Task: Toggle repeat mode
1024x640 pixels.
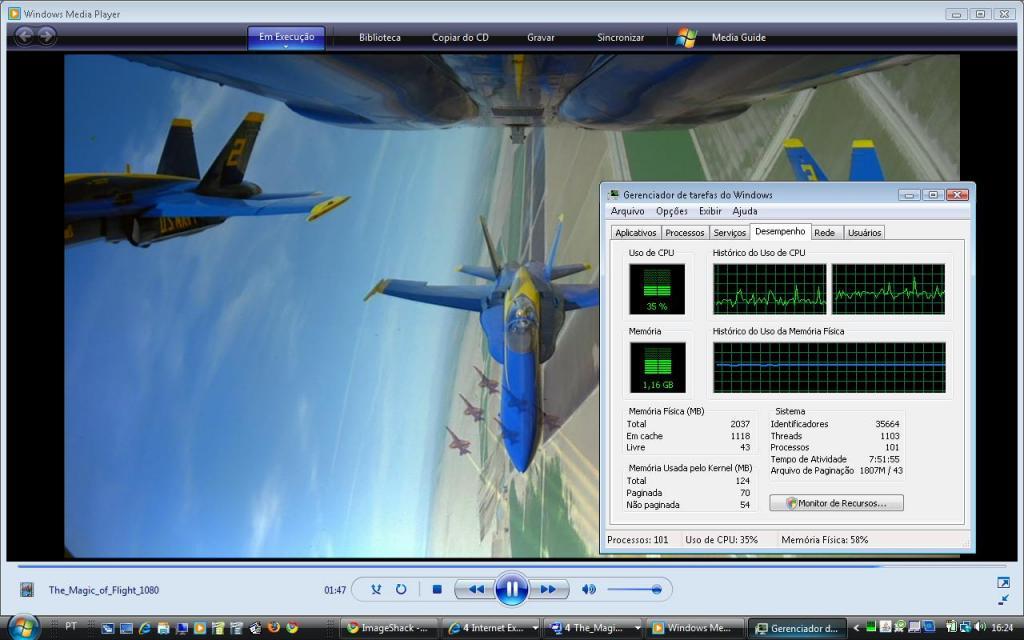Action: coord(401,590)
